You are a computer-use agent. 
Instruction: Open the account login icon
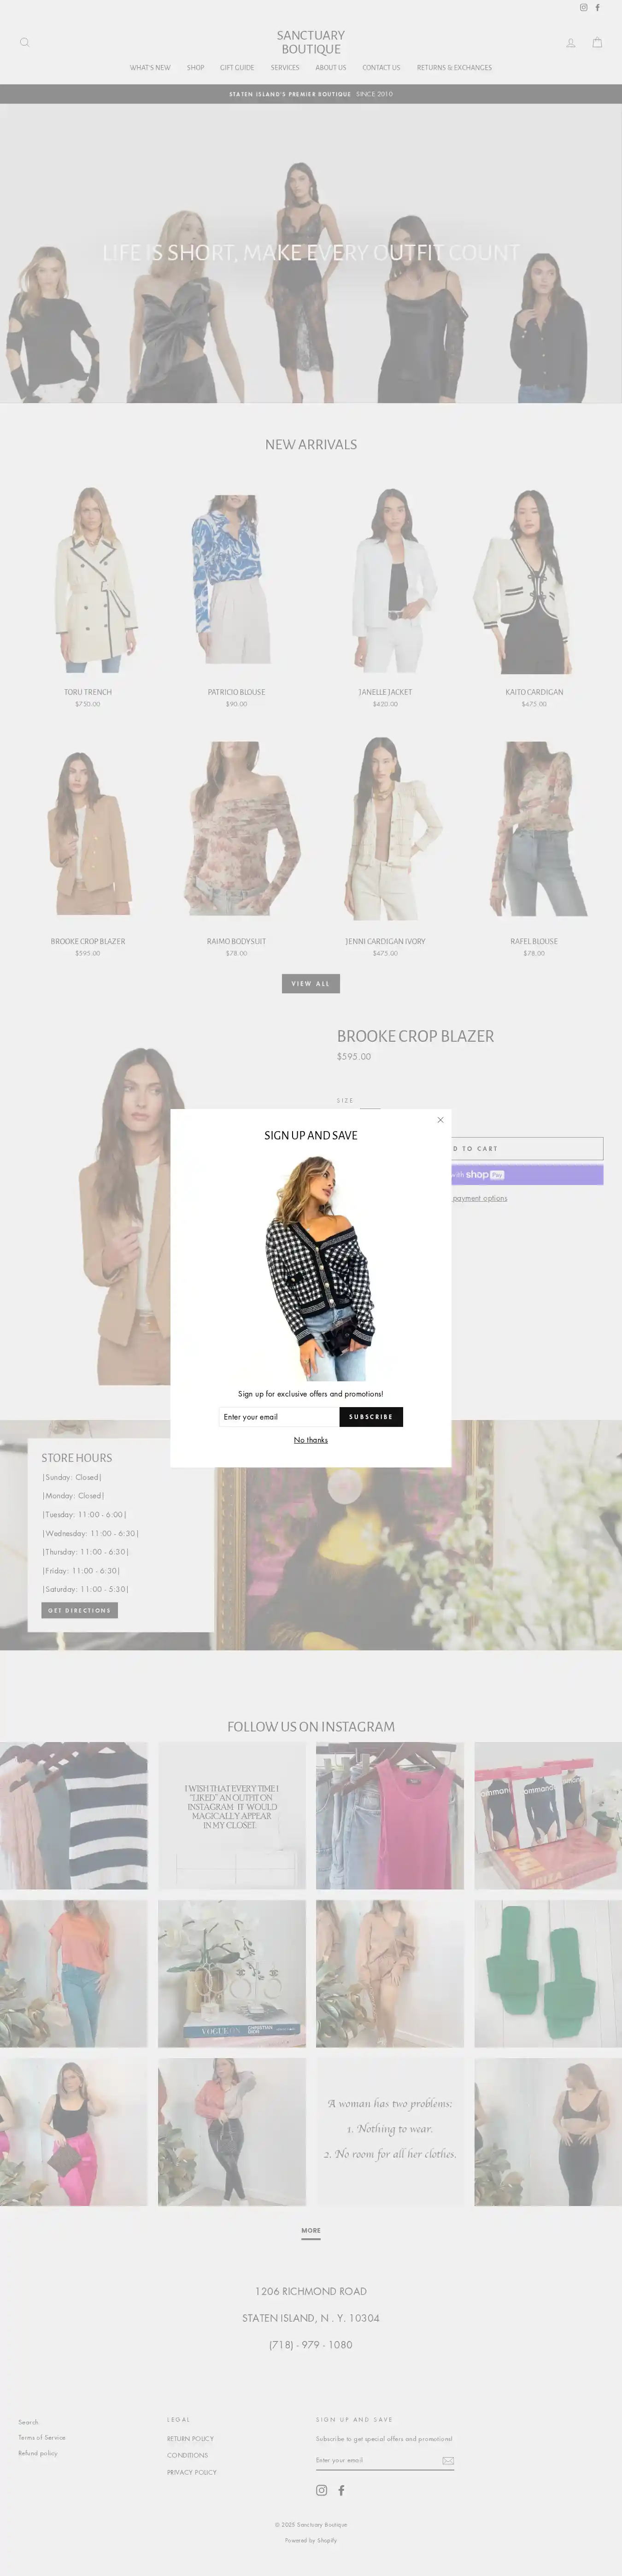[571, 42]
